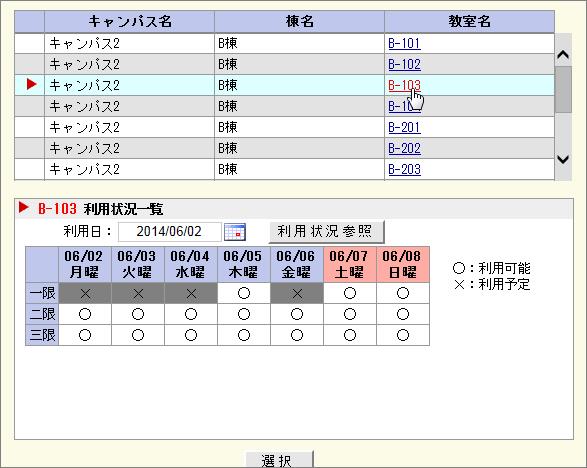Click the 選択 button
The image size is (587, 468).
[x=279, y=460]
